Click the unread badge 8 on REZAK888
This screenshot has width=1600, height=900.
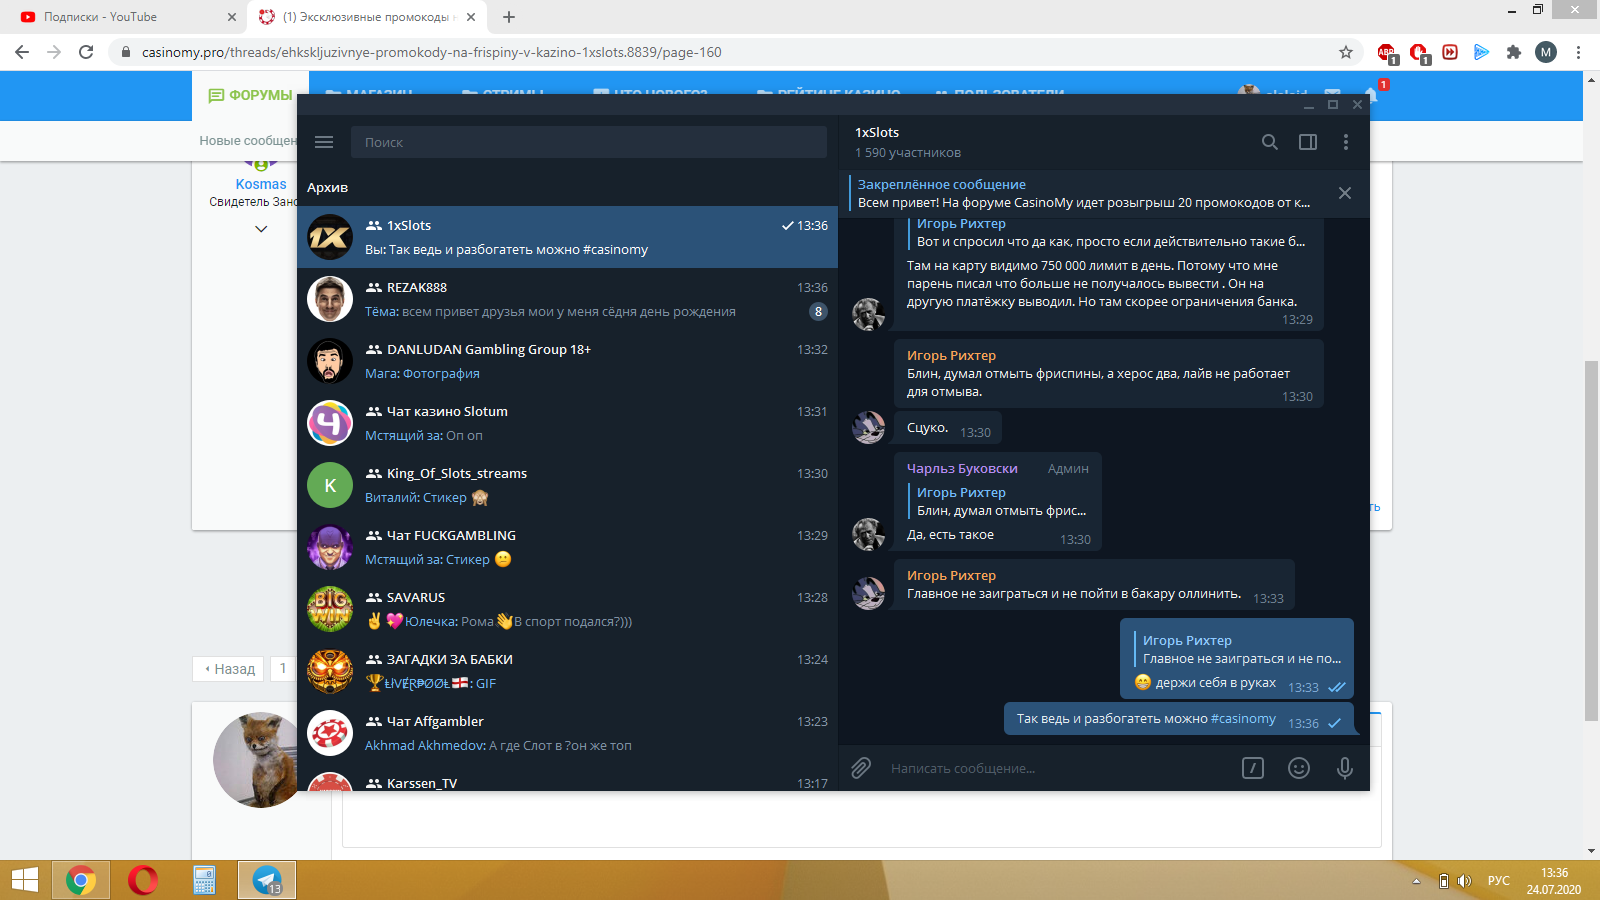[x=818, y=311]
